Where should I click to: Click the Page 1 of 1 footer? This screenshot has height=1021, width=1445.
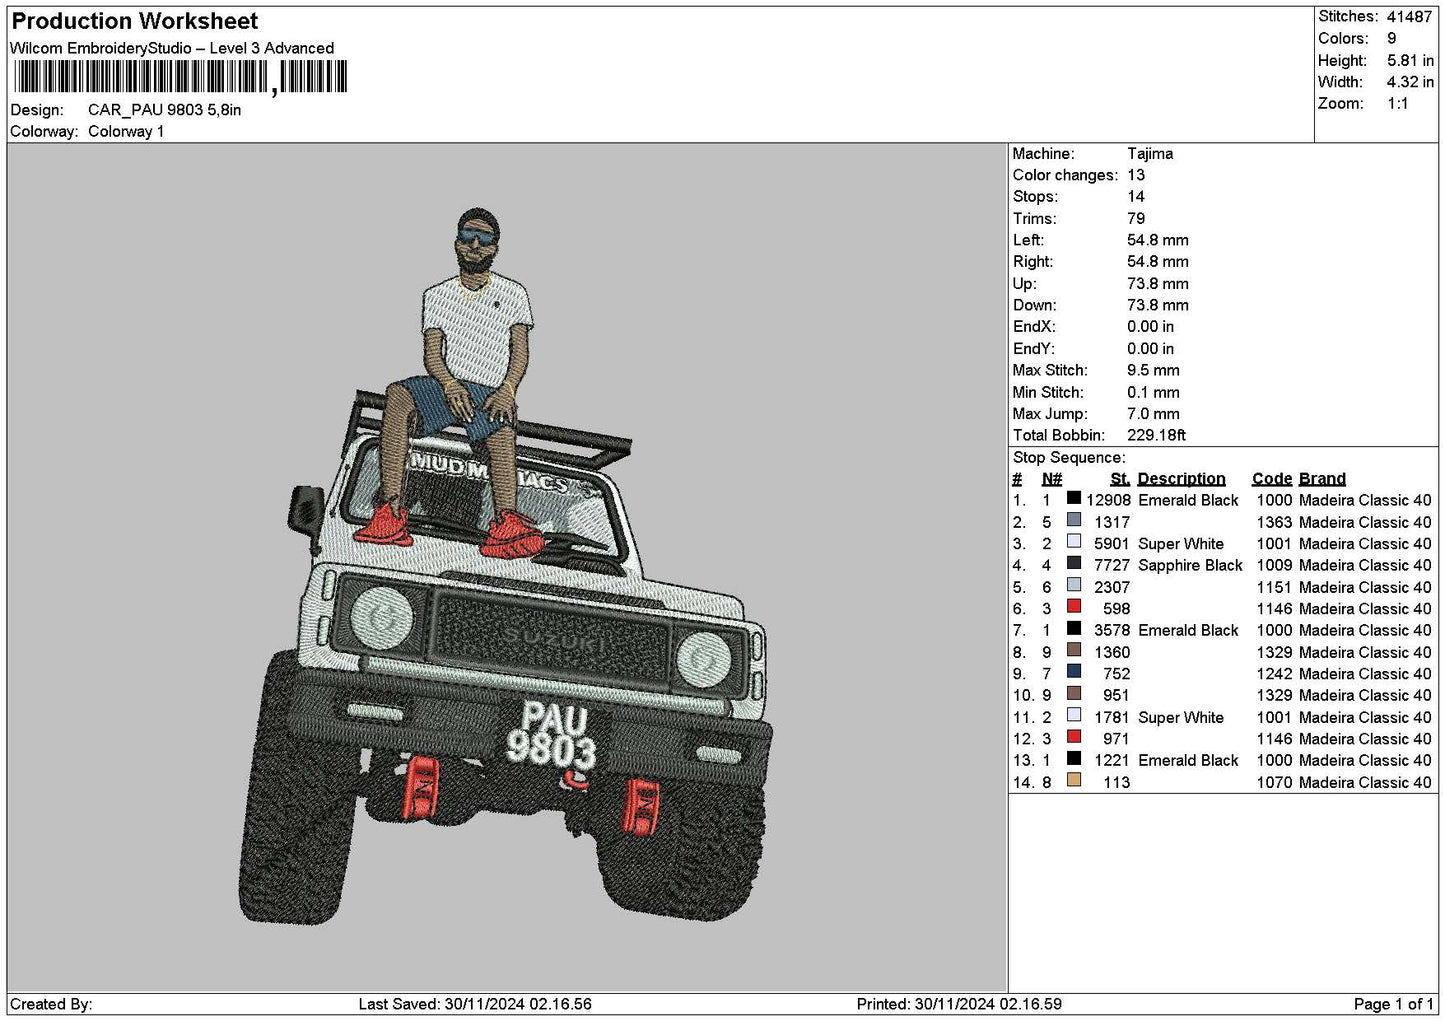pyautogui.click(x=1394, y=1005)
